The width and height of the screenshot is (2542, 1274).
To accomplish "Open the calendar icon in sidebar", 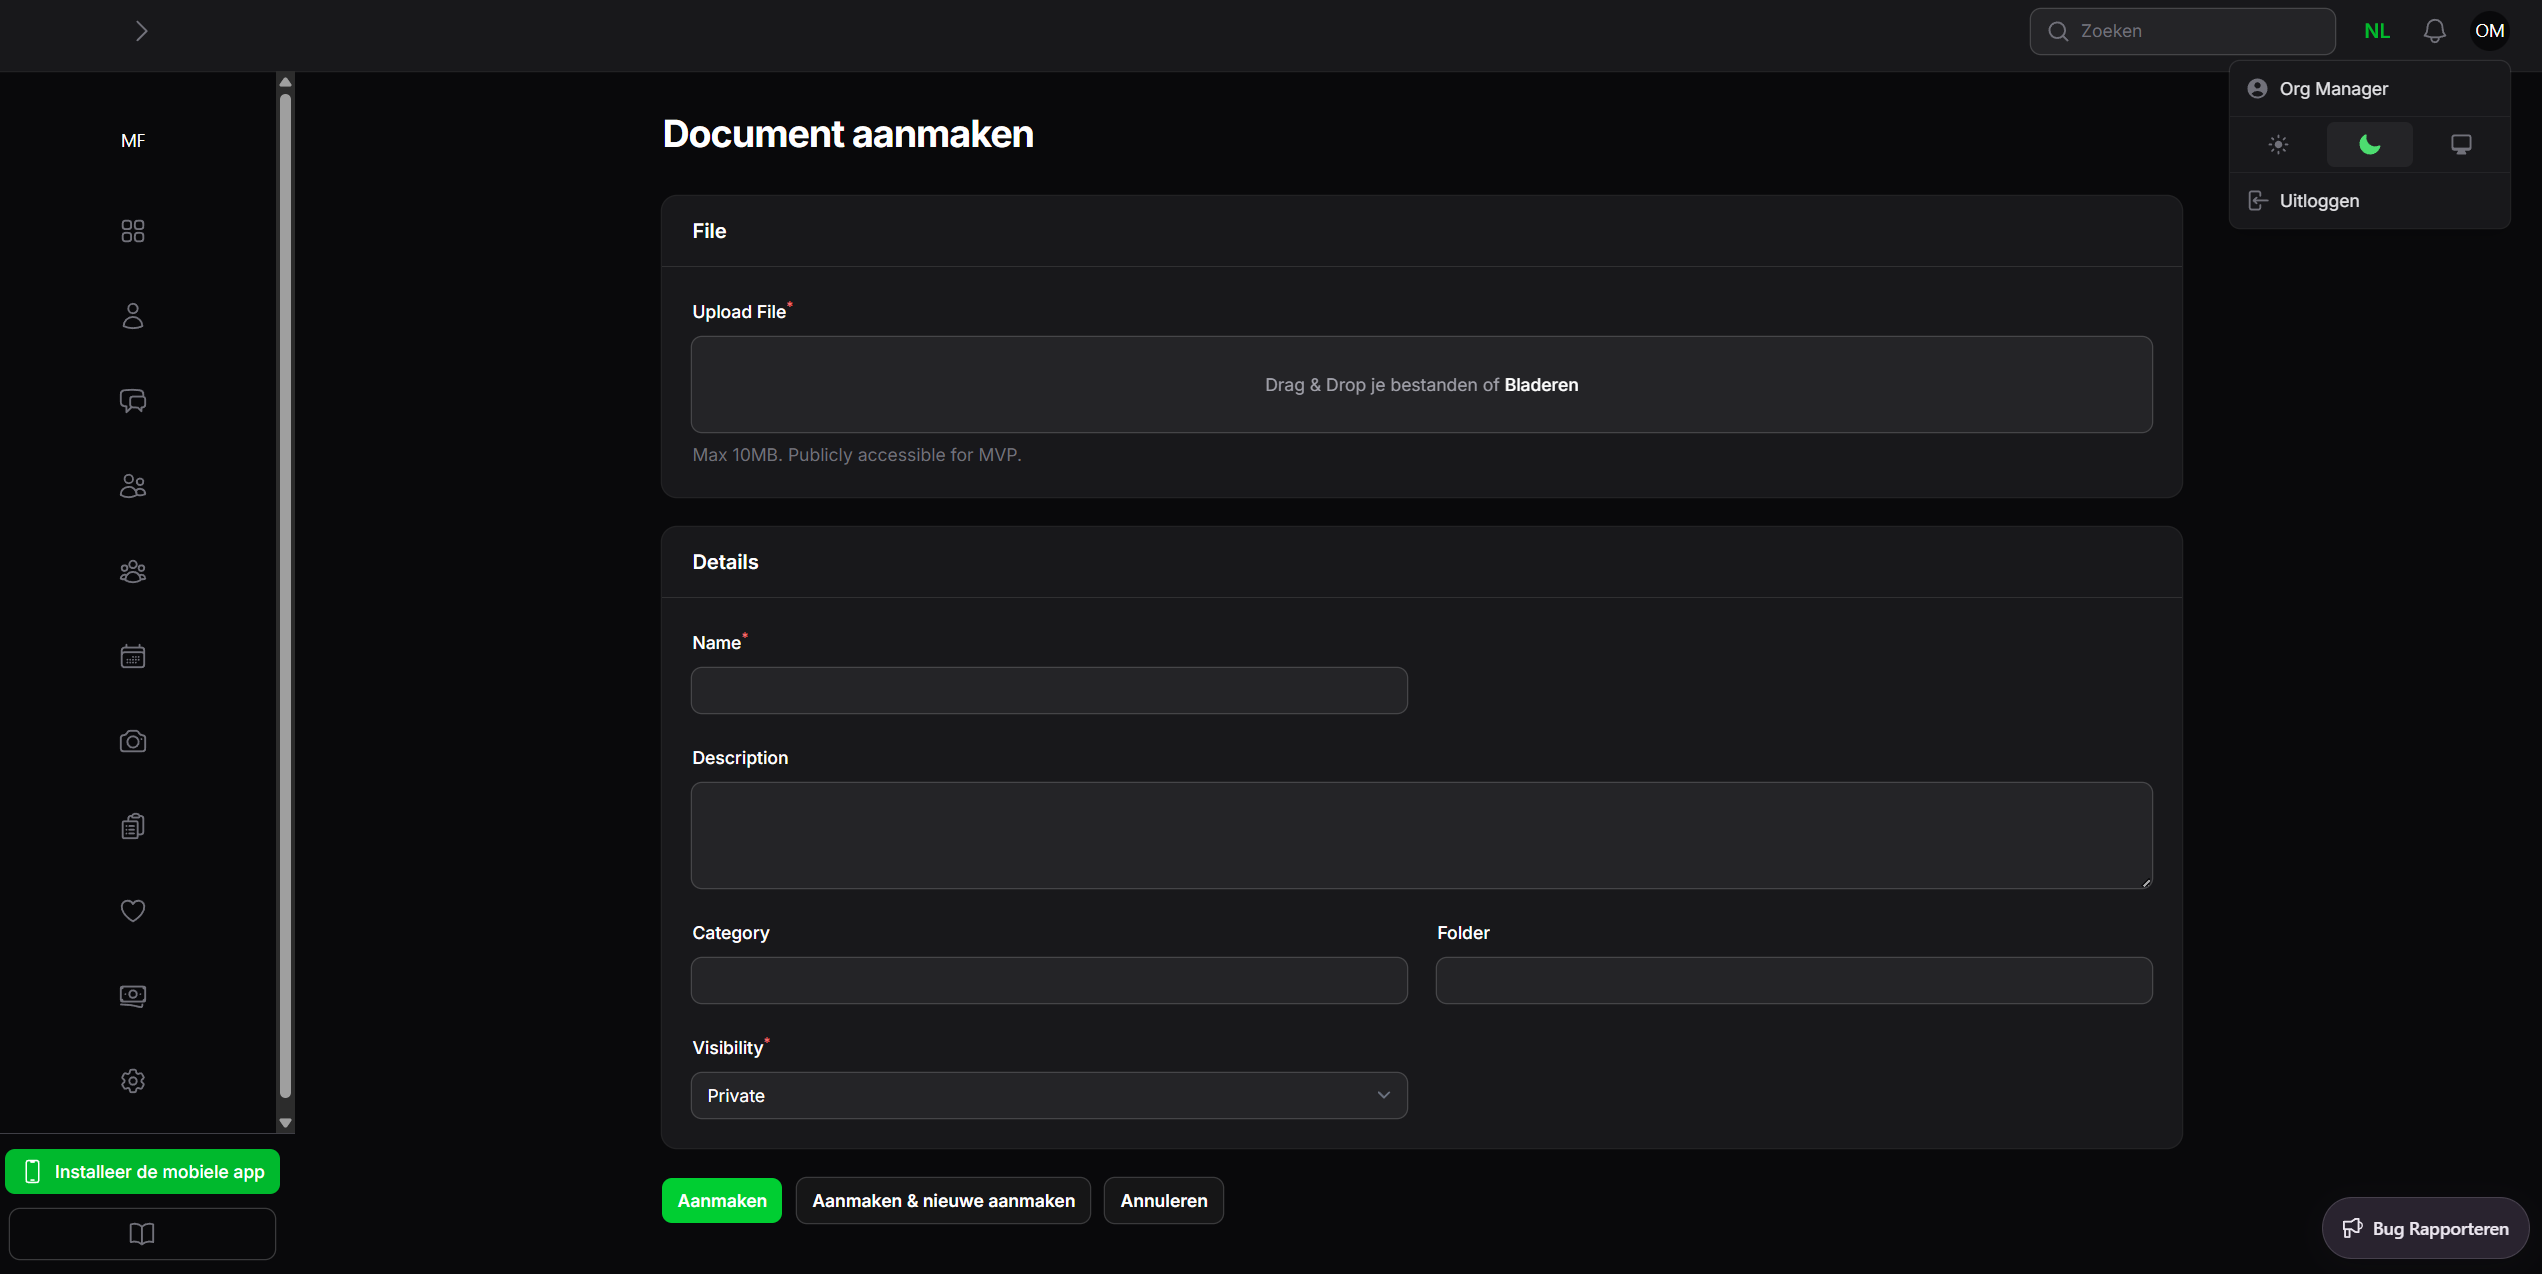I will (x=133, y=656).
